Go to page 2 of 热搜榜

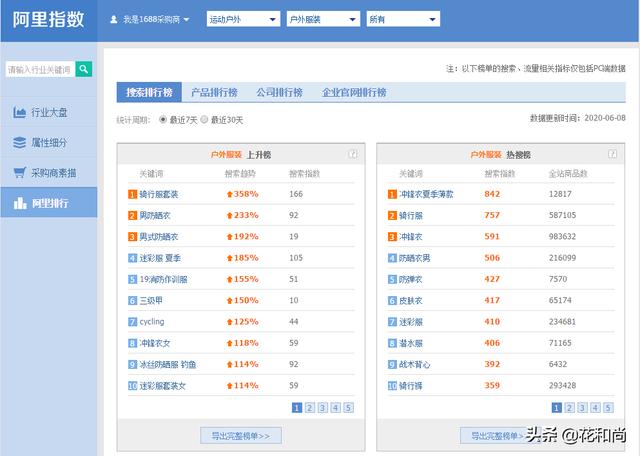pos(569,407)
